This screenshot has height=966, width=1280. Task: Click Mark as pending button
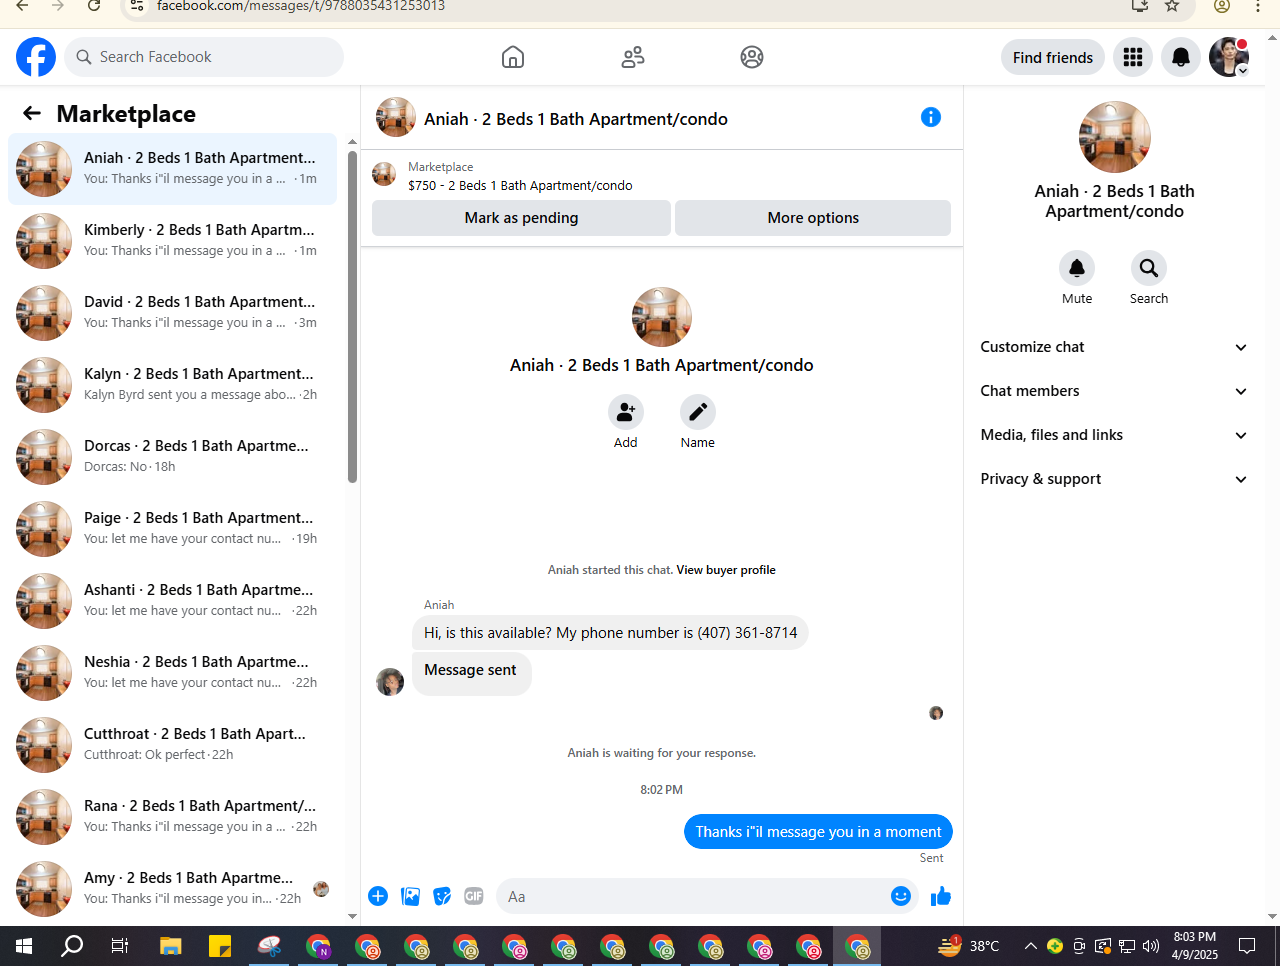[521, 218]
